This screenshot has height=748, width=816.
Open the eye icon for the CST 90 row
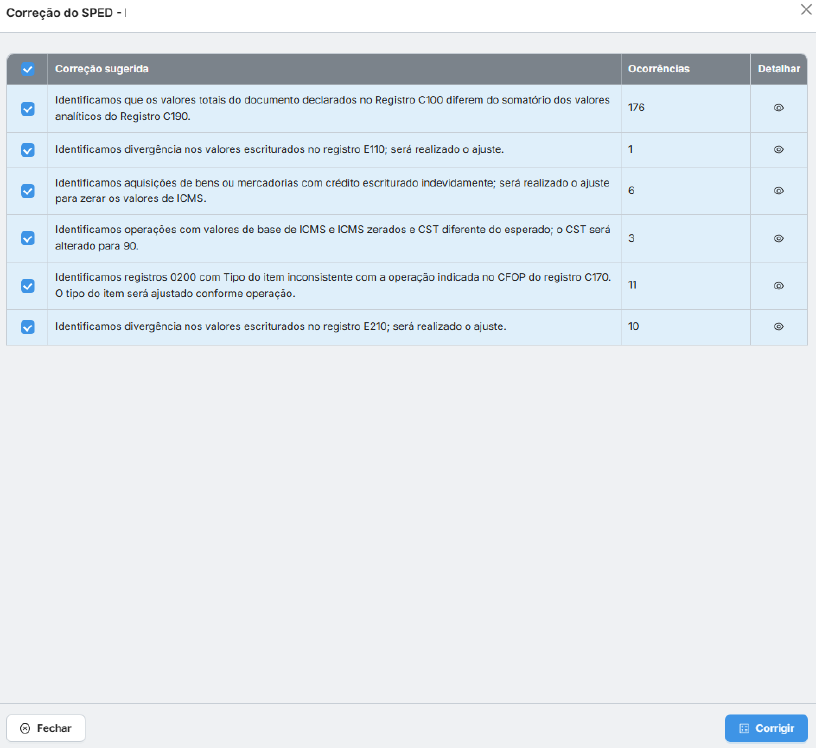coord(778,238)
